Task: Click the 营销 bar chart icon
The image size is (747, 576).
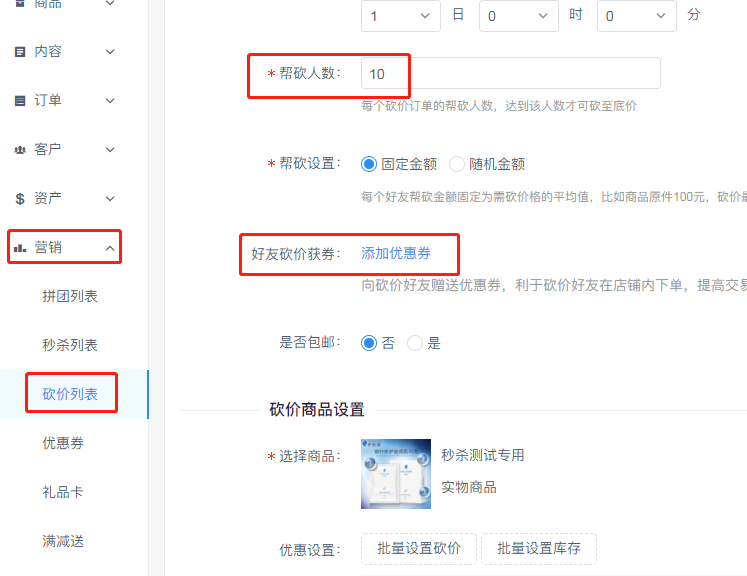Action: [20, 248]
